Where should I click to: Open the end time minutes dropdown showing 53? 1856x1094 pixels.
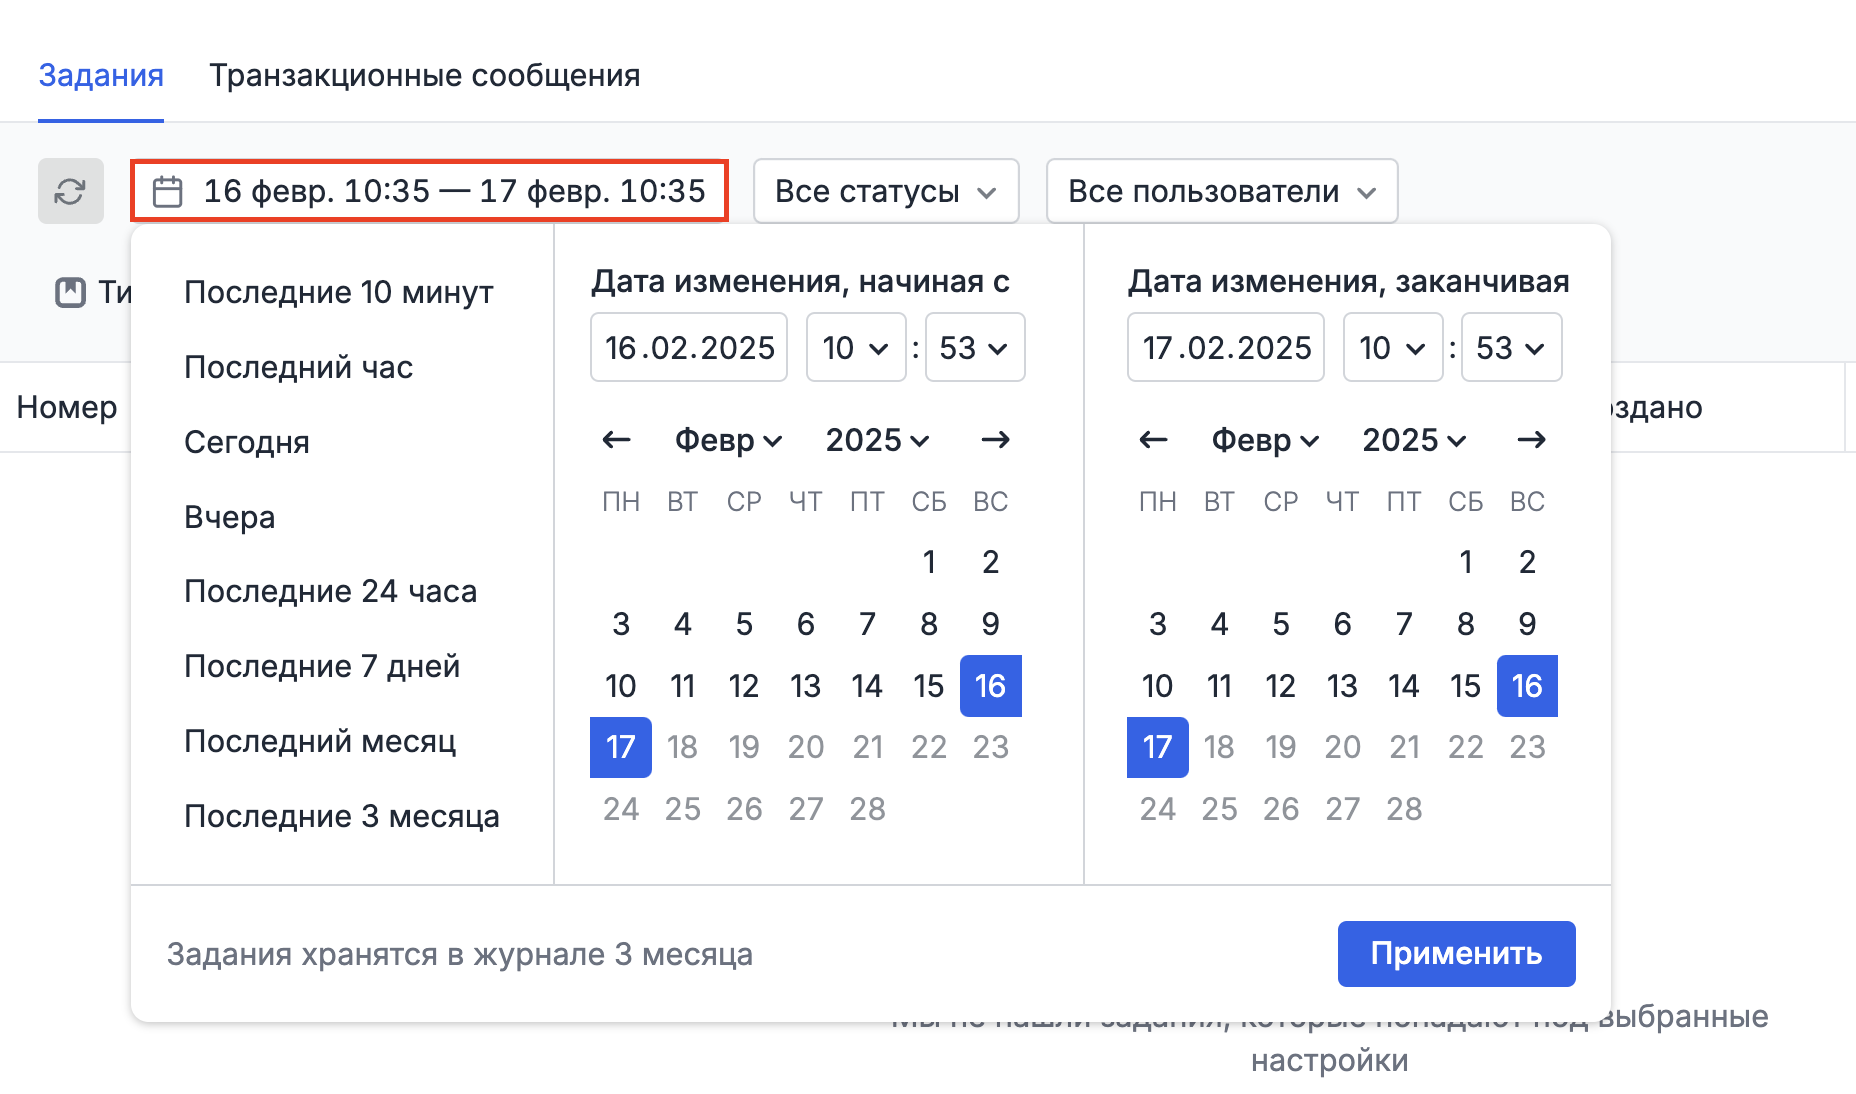pos(1510,348)
